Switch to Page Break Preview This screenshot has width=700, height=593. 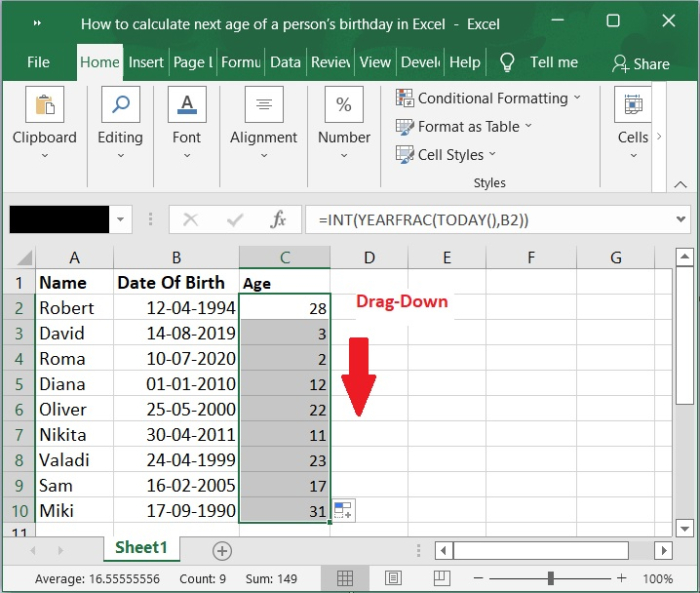point(442,579)
